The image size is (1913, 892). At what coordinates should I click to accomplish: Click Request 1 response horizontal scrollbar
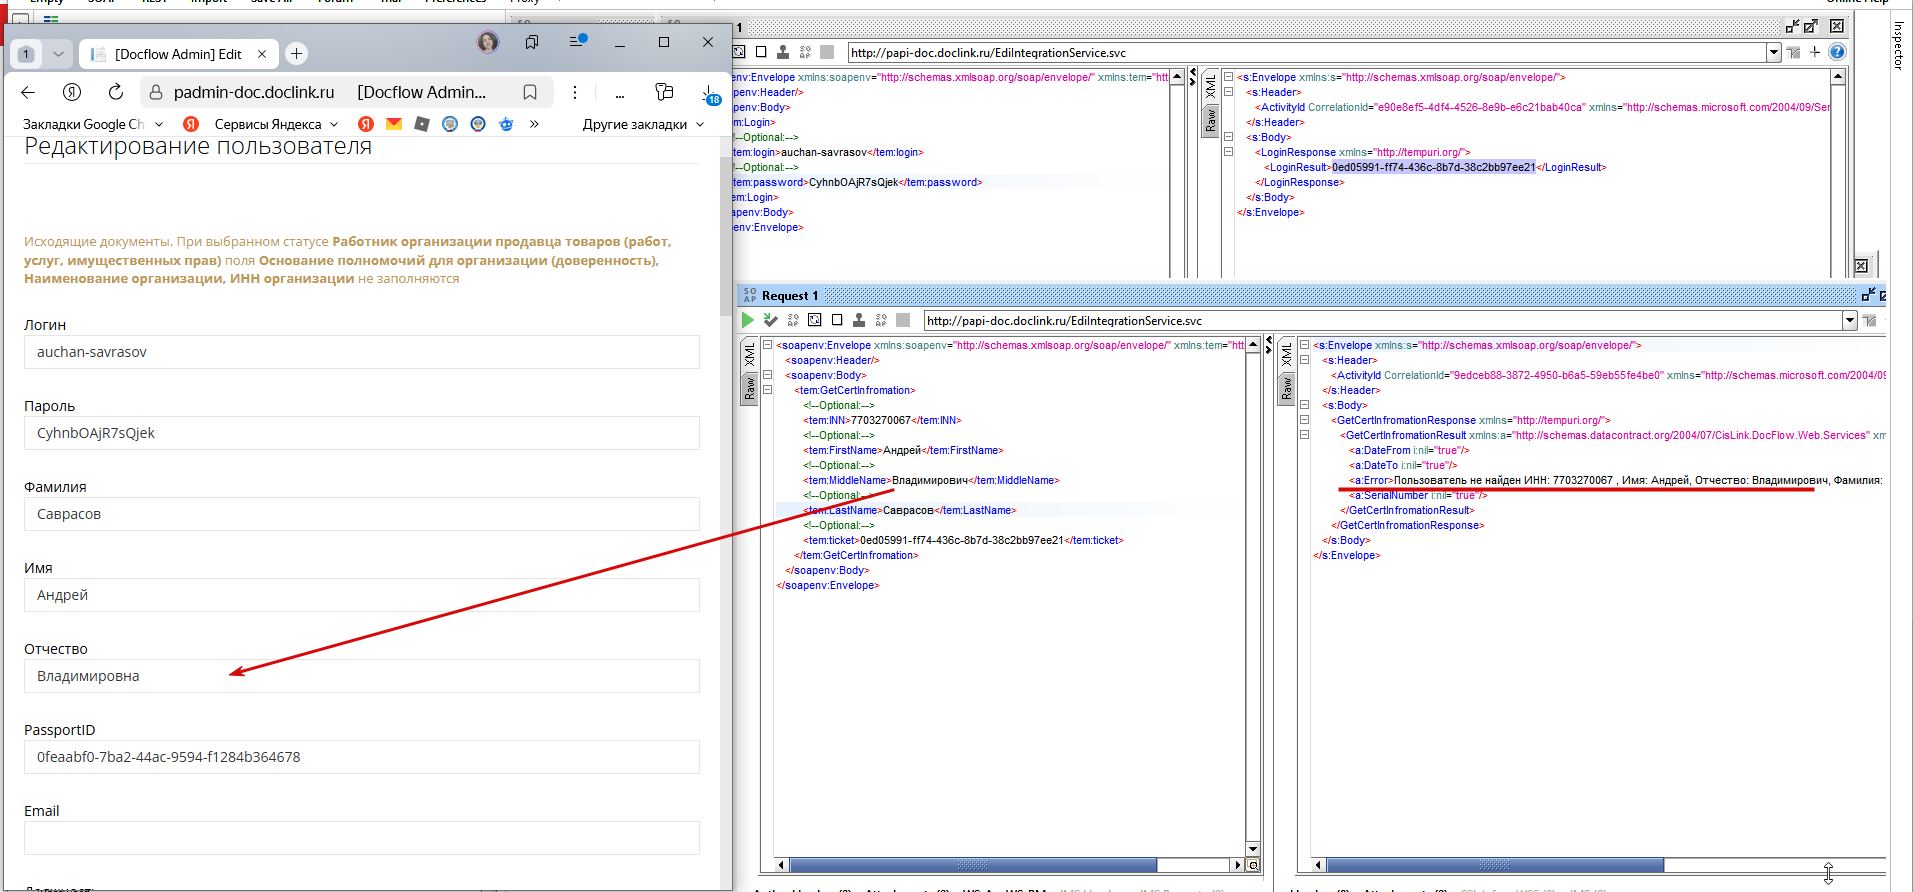point(1495,865)
